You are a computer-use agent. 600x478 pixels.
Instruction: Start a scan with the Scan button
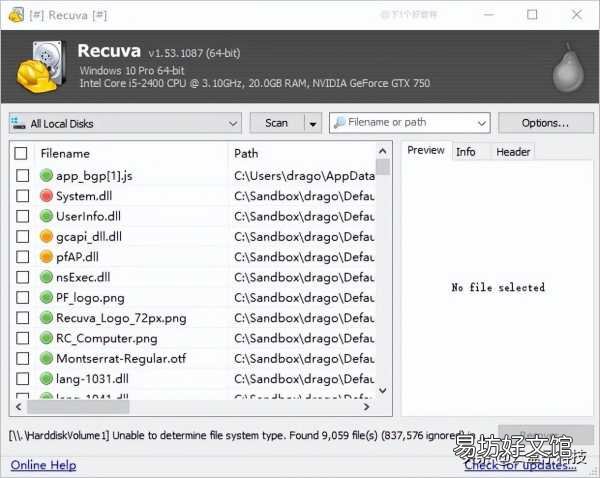pos(277,123)
